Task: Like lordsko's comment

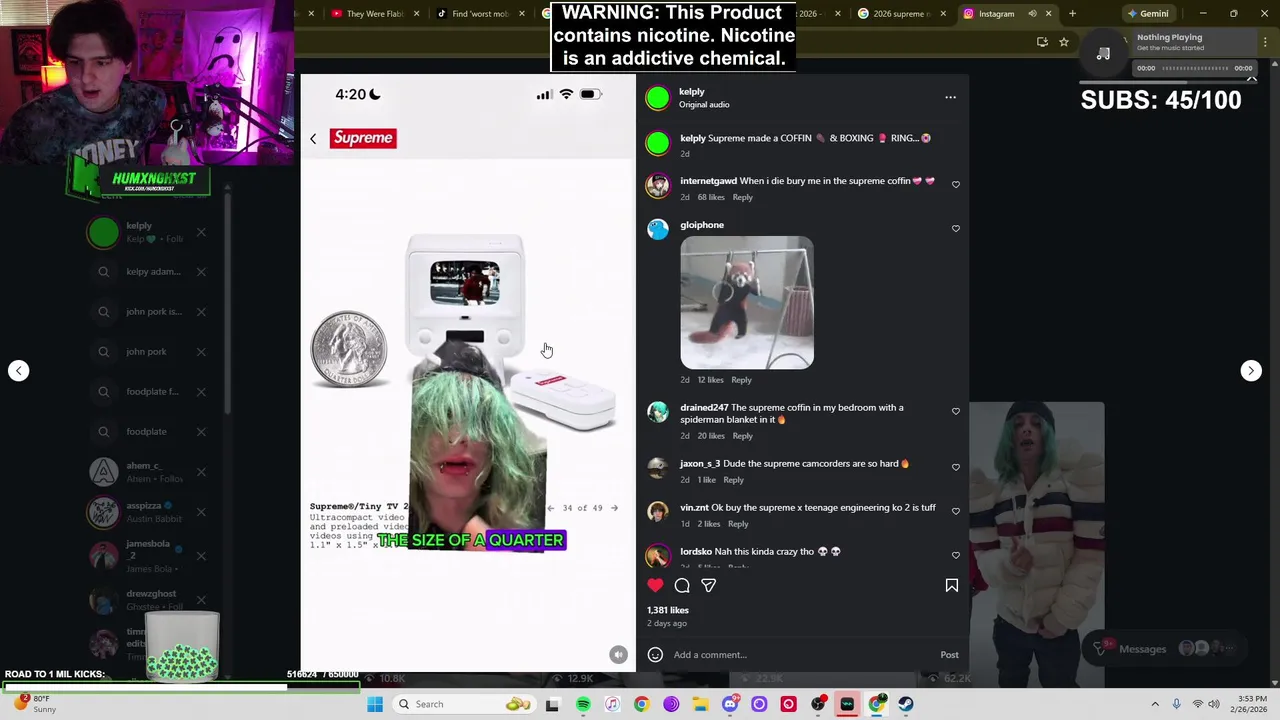Action: tap(956, 556)
